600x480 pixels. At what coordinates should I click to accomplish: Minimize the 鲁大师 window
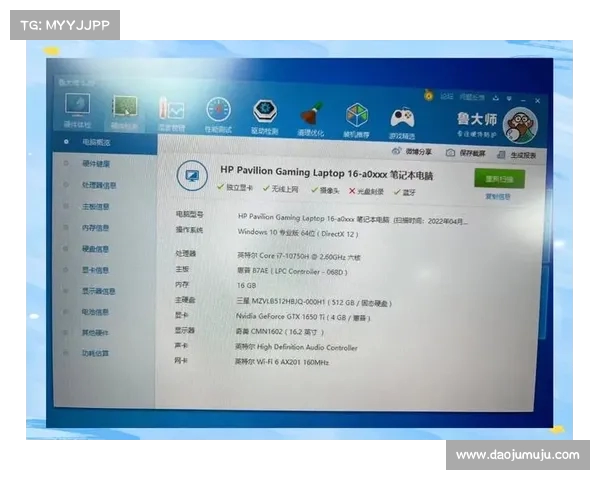(x=523, y=100)
